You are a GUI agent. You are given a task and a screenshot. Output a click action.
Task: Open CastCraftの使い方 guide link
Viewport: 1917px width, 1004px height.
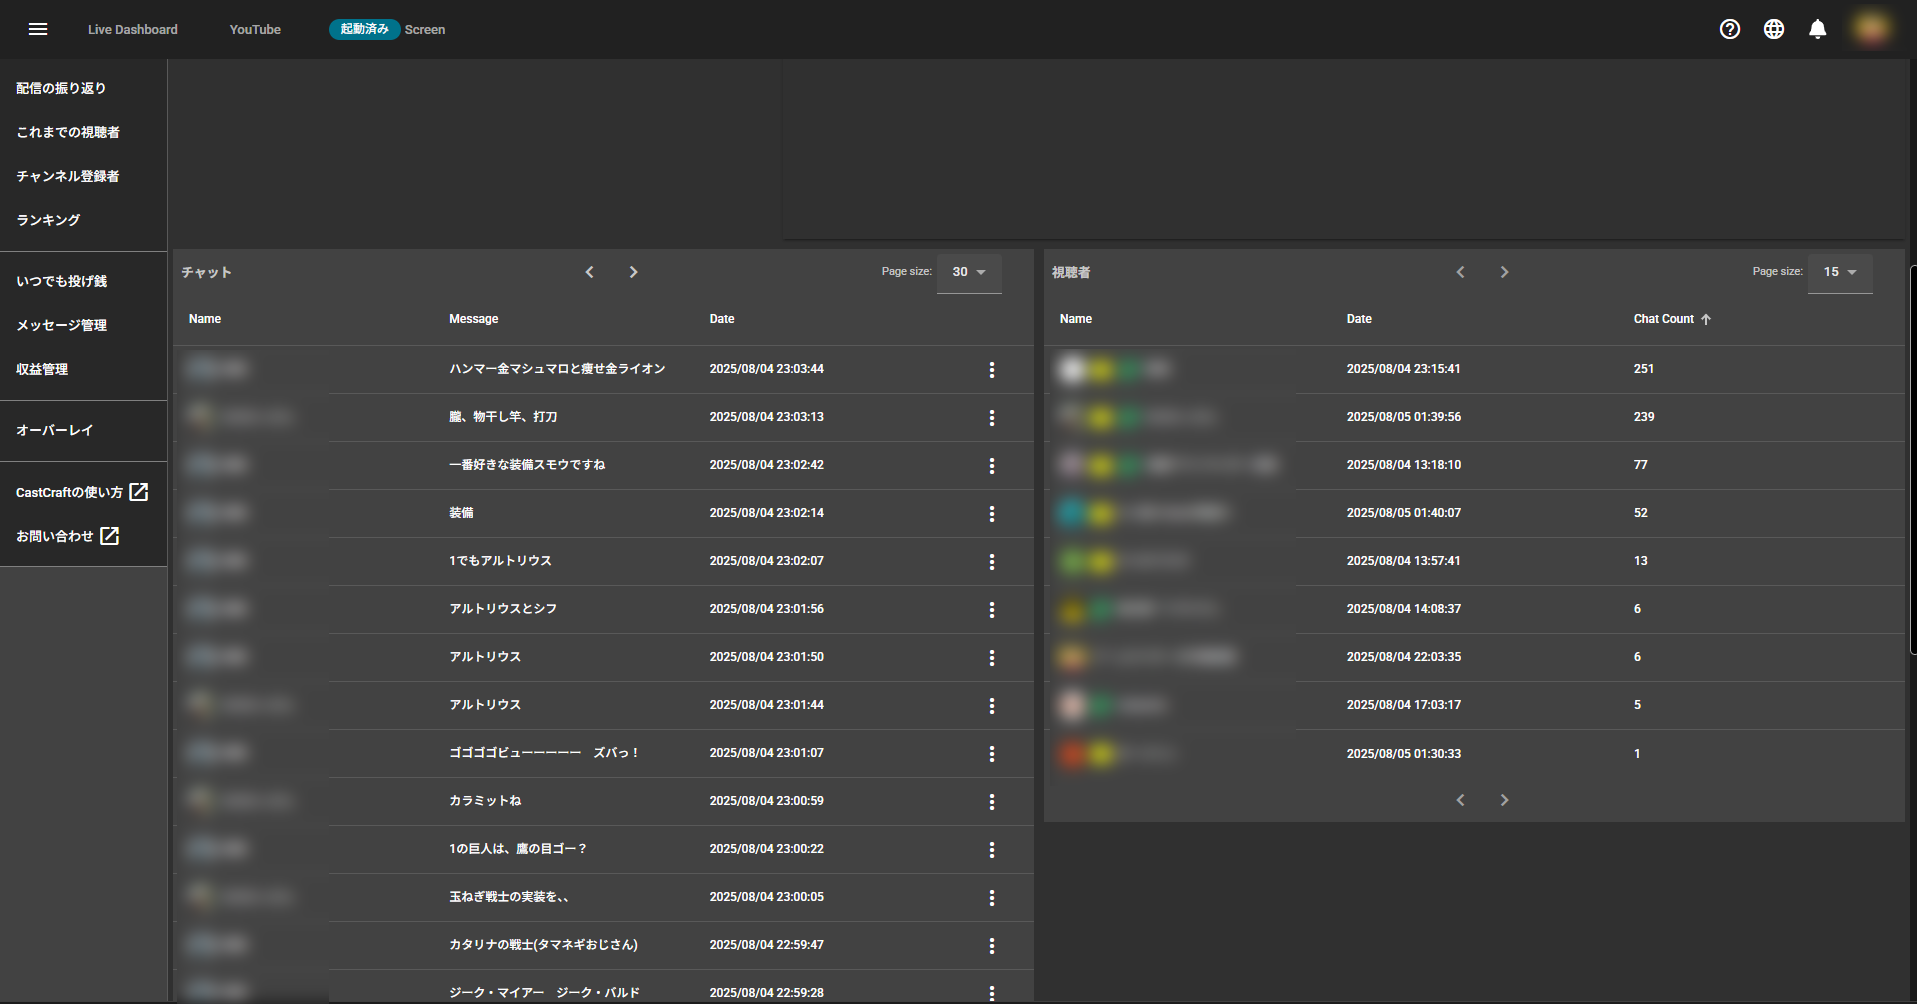point(69,492)
